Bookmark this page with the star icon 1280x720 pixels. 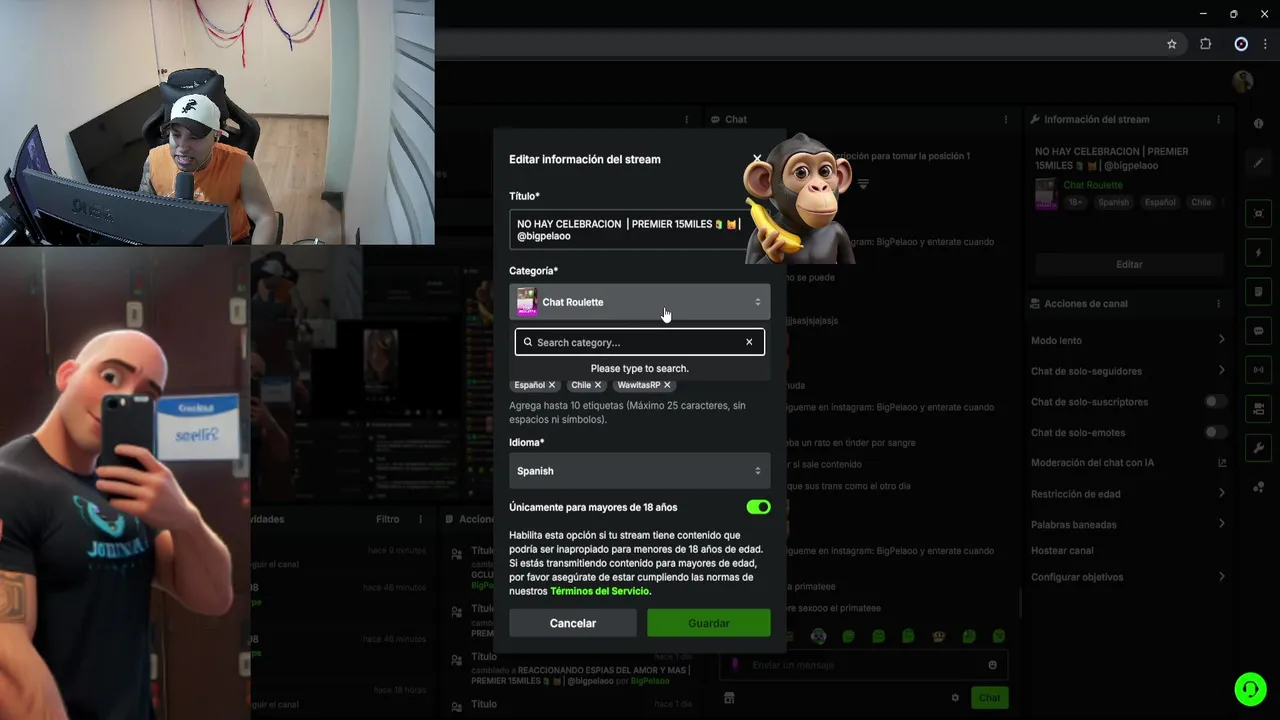pos(1172,44)
